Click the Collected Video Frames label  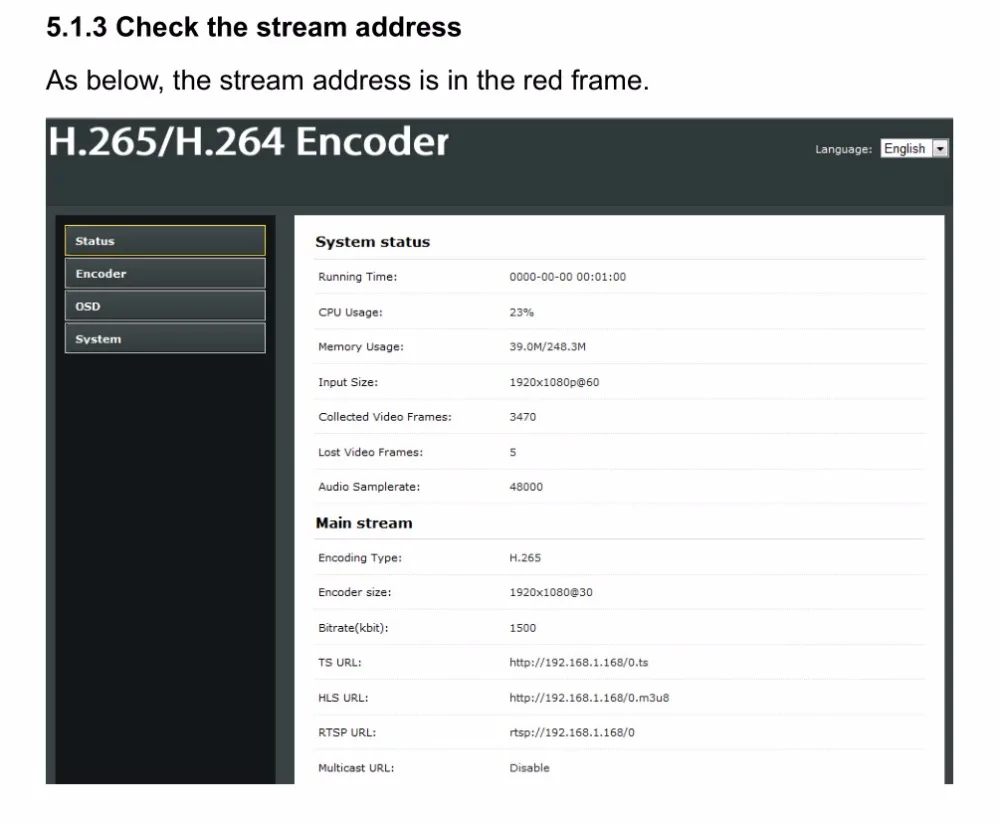(385, 417)
